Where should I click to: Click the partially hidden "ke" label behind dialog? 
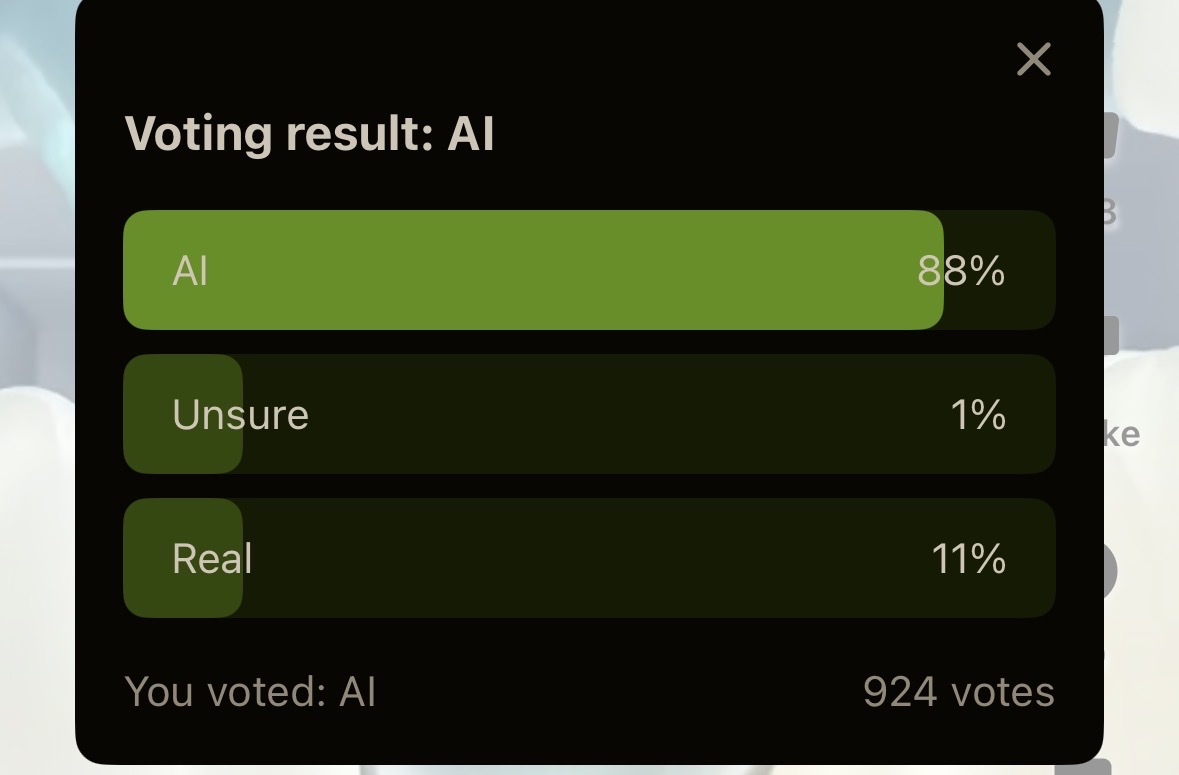pos(1122,434)
